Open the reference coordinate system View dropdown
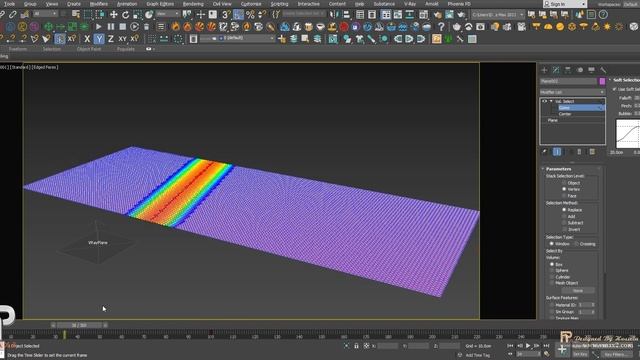This screenshot has height=360, width=640. pyautogui.click(x=168, y=14)
